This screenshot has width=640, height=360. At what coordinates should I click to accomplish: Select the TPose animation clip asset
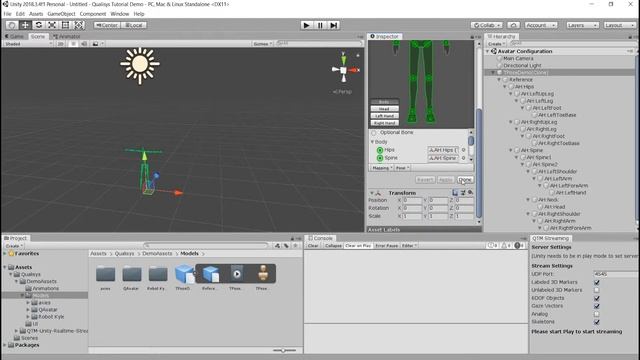tap(237, 274)
